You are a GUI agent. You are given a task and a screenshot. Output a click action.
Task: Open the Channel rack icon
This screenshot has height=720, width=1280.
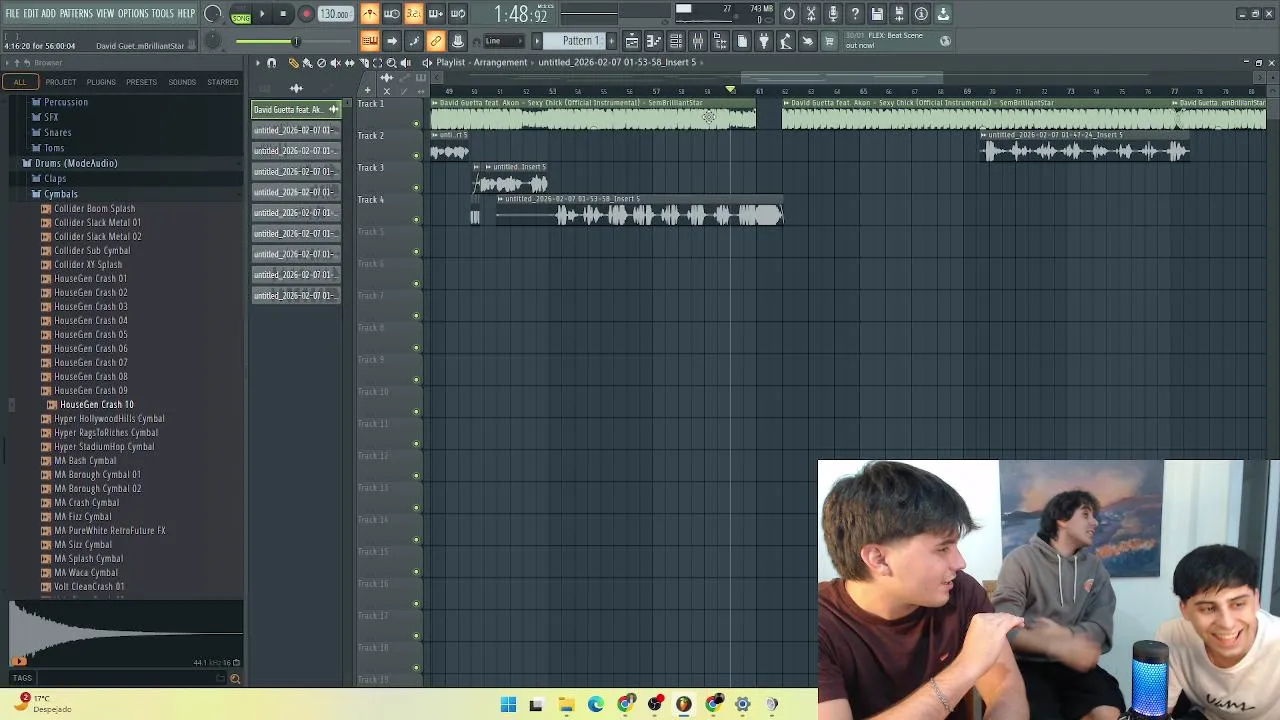675,41
